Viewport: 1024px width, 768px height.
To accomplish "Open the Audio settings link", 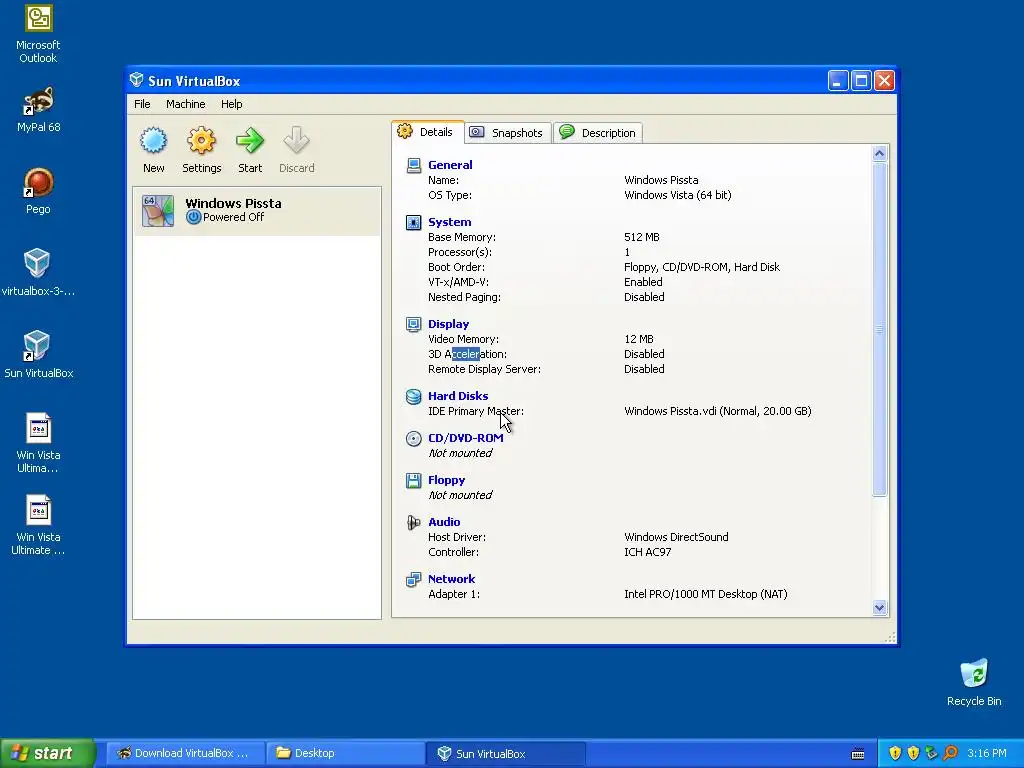I will click(x=444, y=522).
